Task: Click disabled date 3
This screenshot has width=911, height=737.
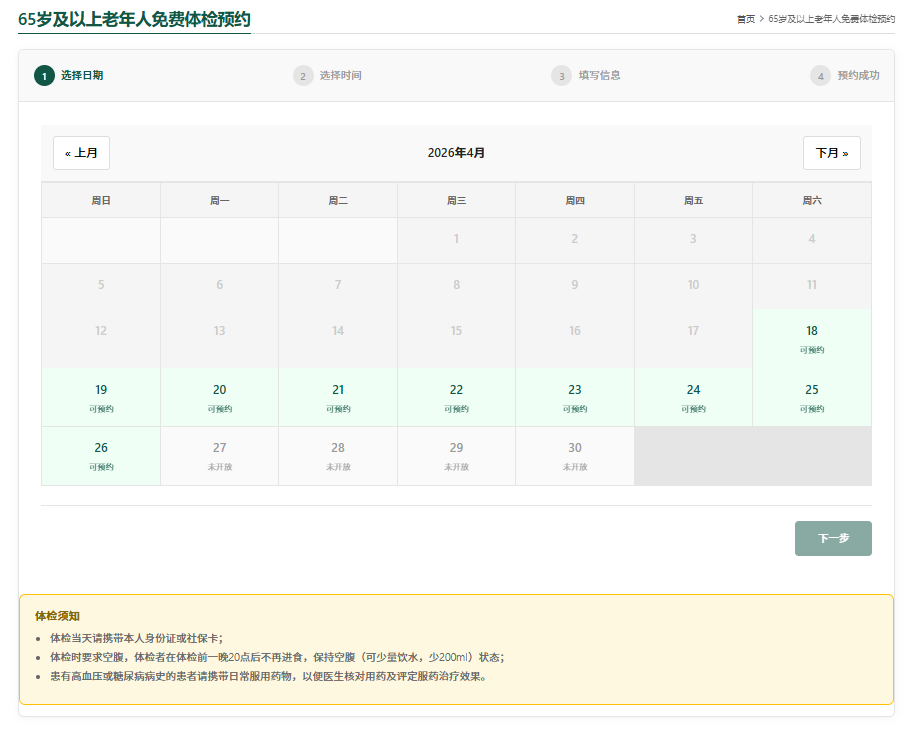Action: click(x=693, y=240)
